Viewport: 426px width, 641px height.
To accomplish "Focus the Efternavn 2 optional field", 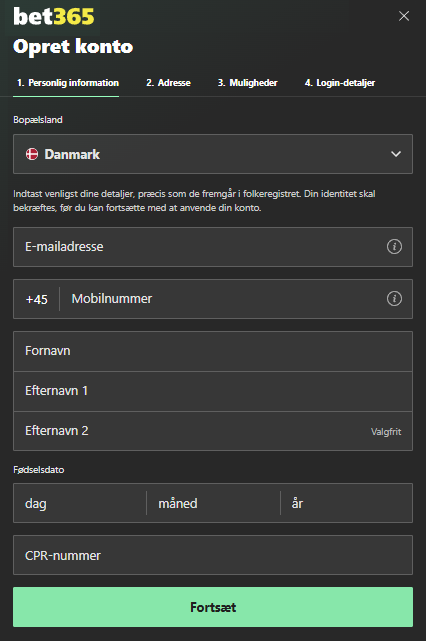I will [x=213, y=431].
